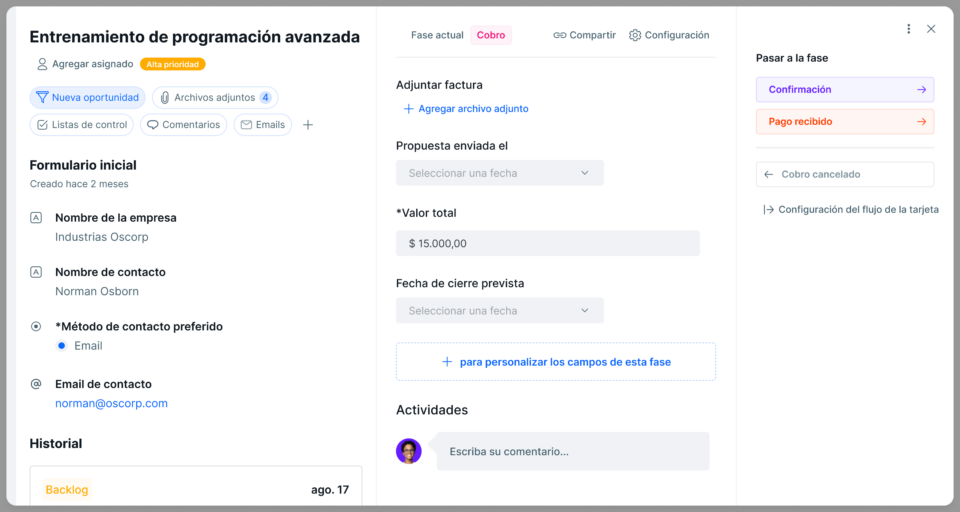Open the Archivos adjuntos tab
Viewport: 960px width, 512px height.
tap(214, 98)
